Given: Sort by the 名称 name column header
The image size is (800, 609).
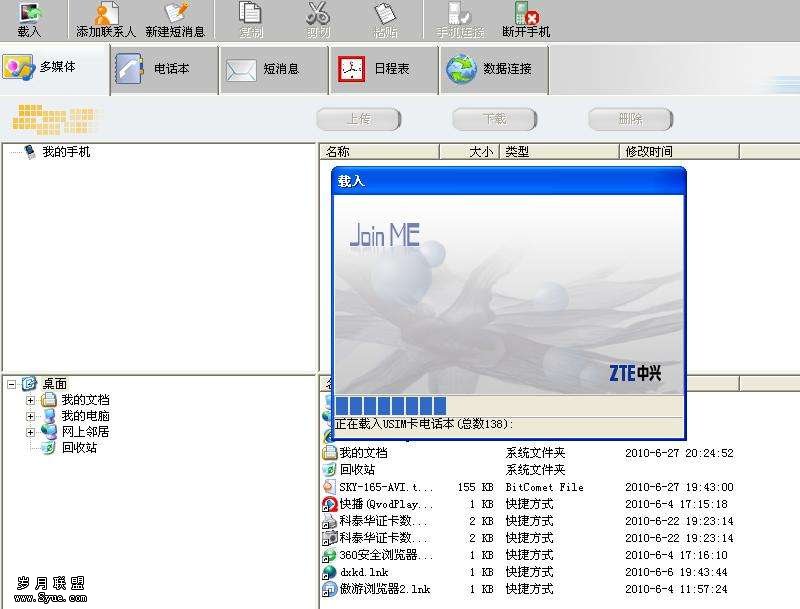Looking at the screenshot, I should [379, 151].
